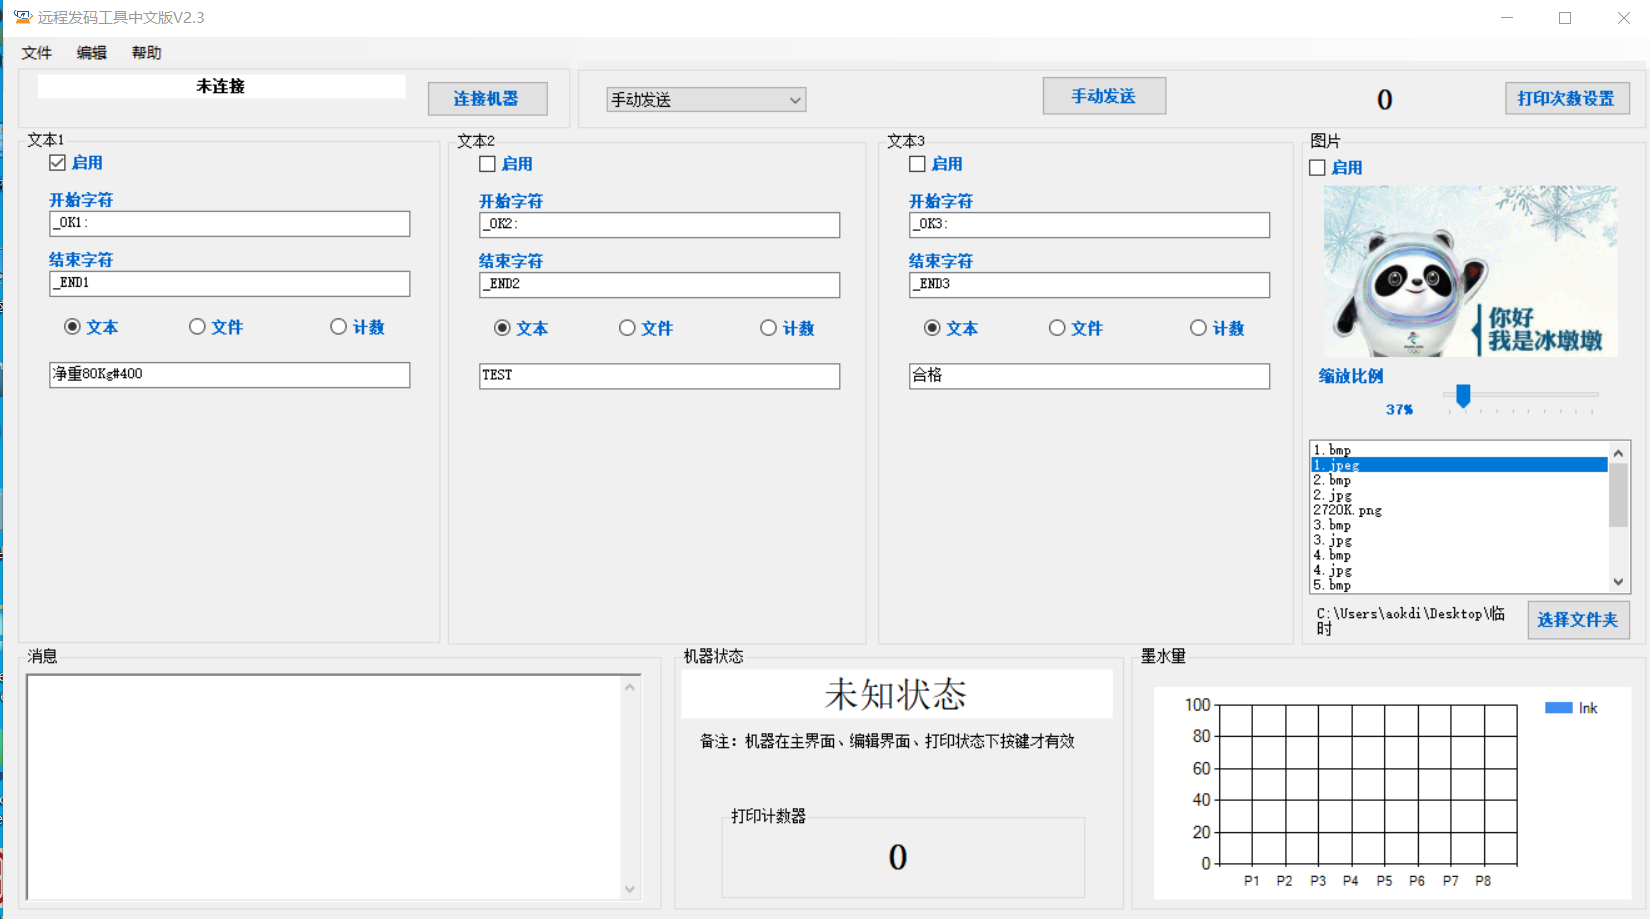The height and width of the screenshot is (919, 1650).
Task: Click 文本3 end character field _END3
Action: 1090,284
